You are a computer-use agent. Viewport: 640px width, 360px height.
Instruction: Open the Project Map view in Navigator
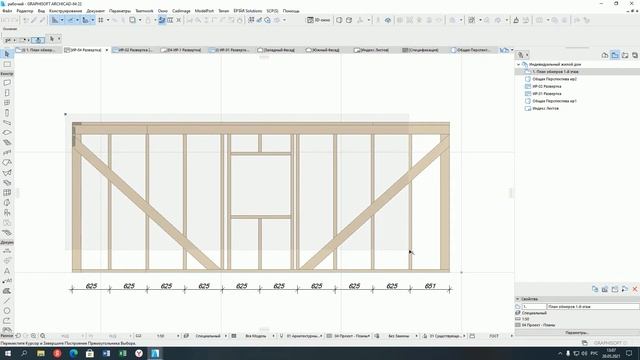(x=605, y=55)
